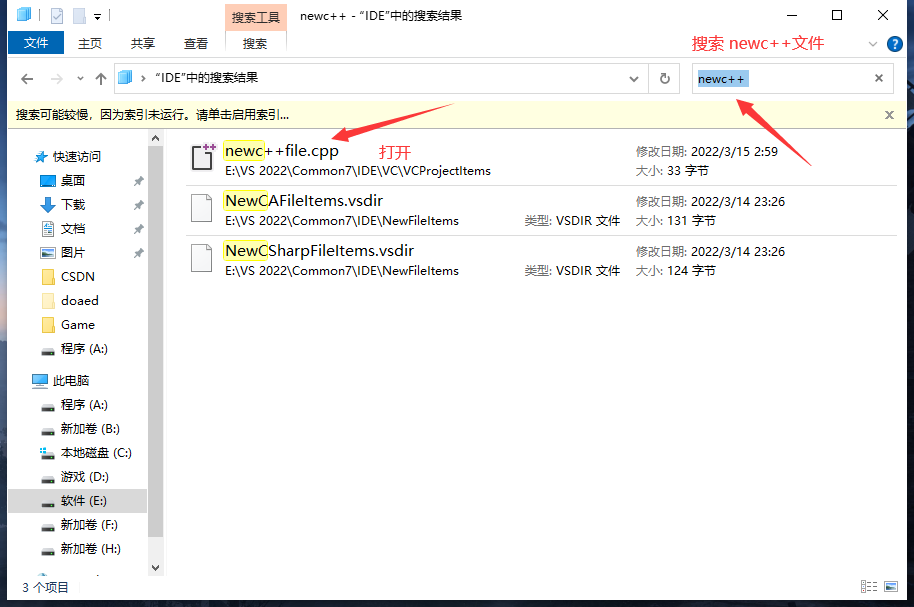Select the NewCAFileItems.vsdir file name

(x=304, y=201)
